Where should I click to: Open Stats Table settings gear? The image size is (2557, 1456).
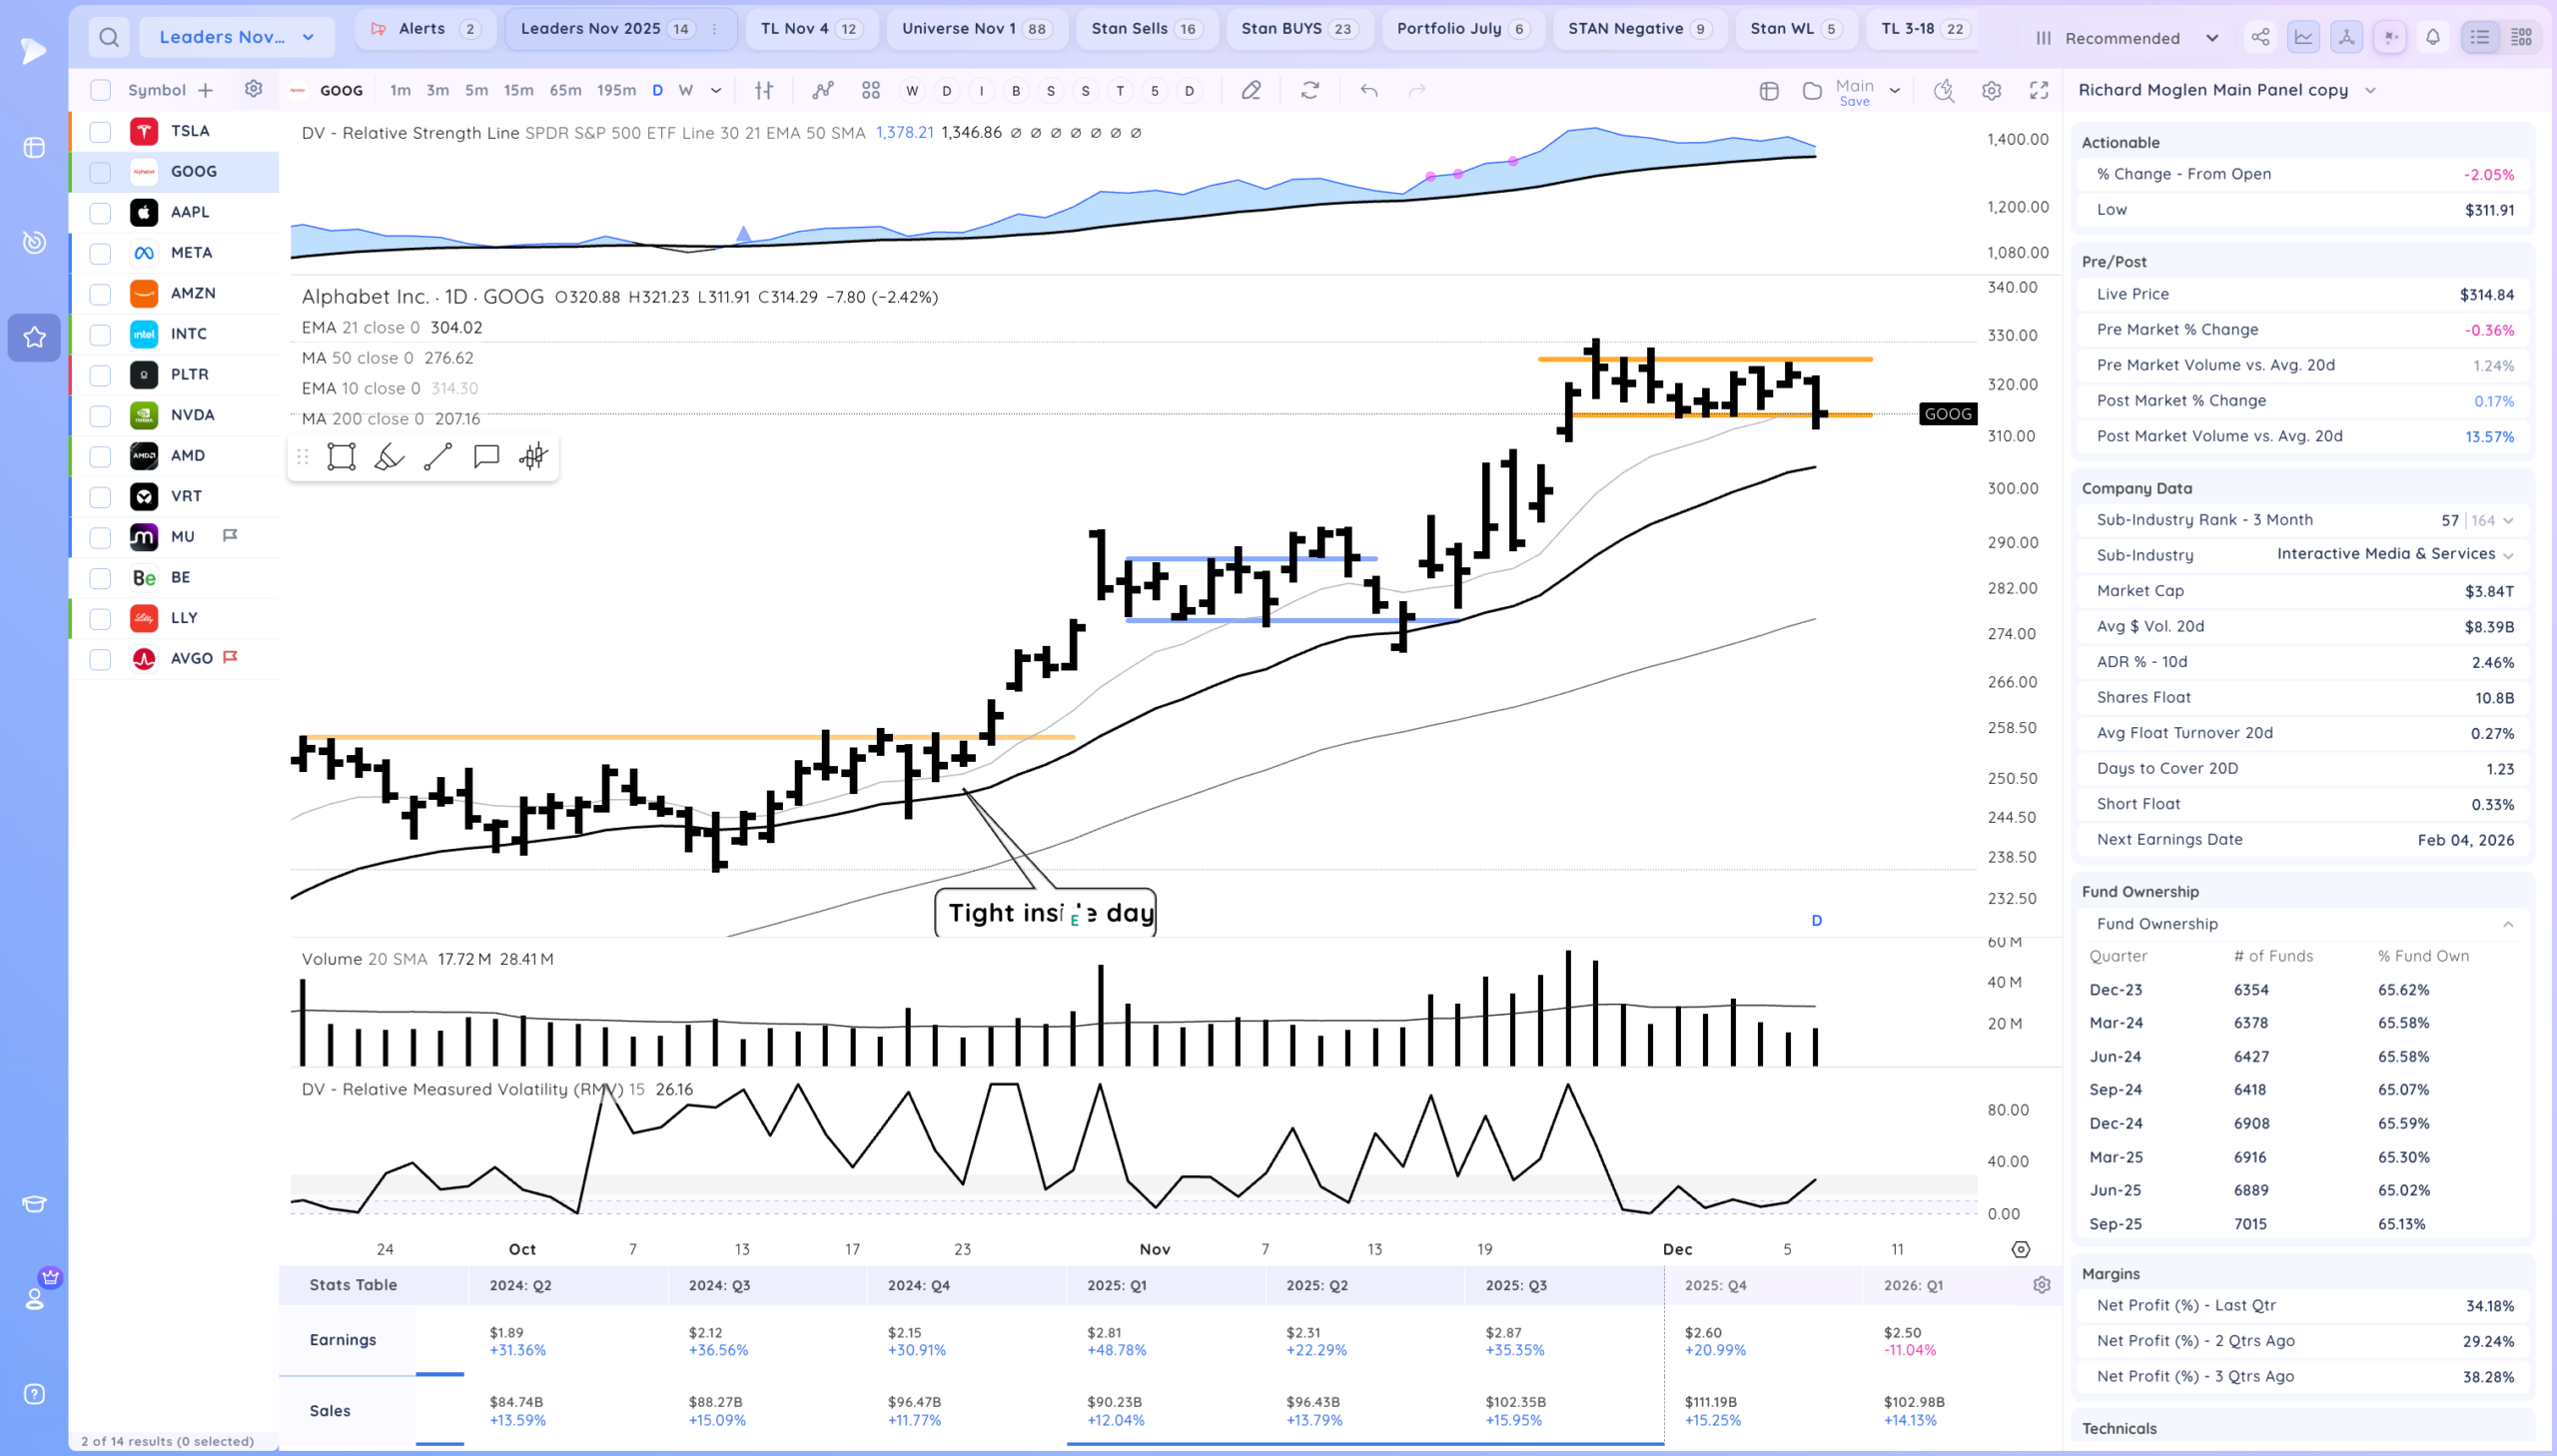click(x=2041, y=1285)
